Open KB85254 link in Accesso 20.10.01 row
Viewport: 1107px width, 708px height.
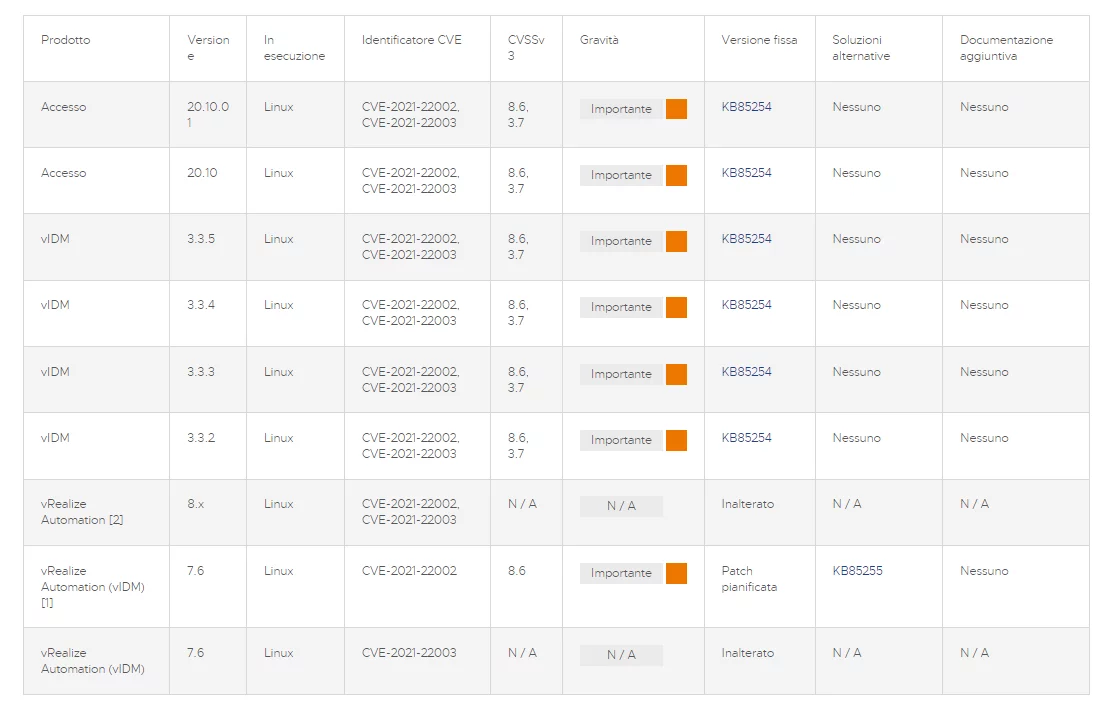click(x=746, y=107)
